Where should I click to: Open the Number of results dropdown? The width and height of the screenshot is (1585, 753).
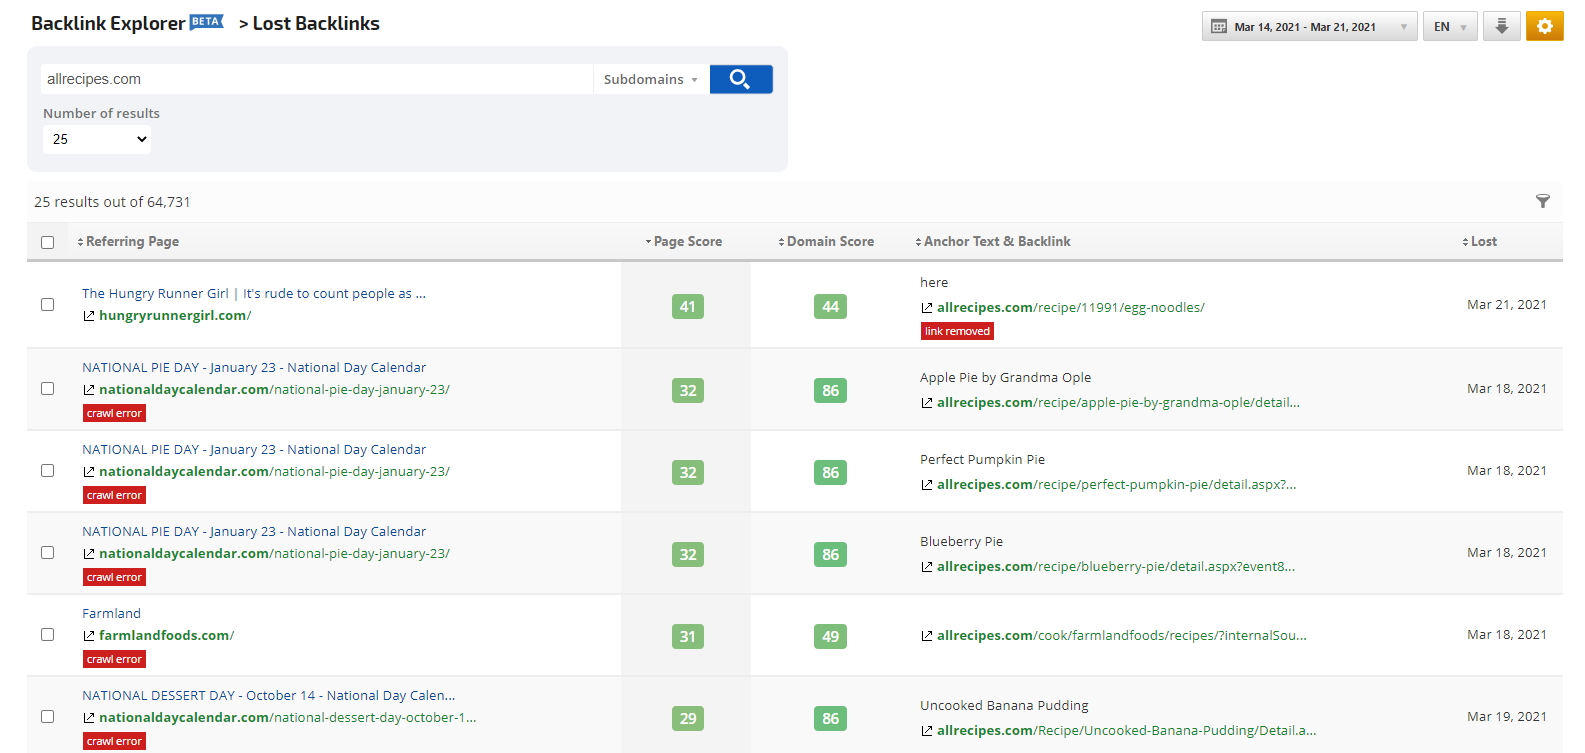tap(98, 139)
